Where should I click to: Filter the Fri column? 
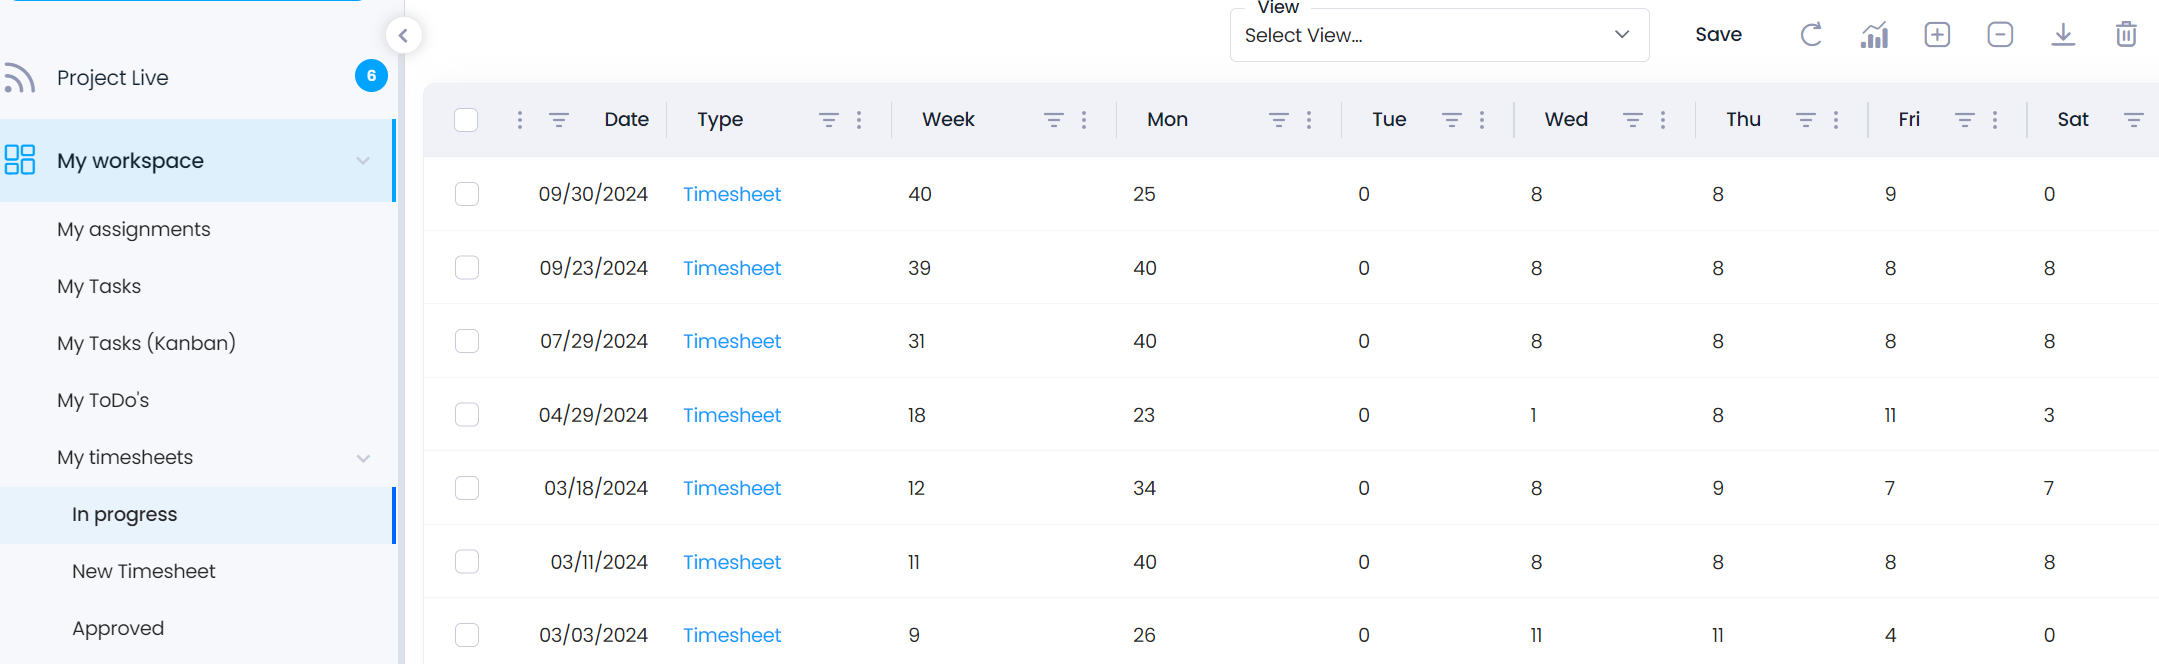(x=1965, y=120)
